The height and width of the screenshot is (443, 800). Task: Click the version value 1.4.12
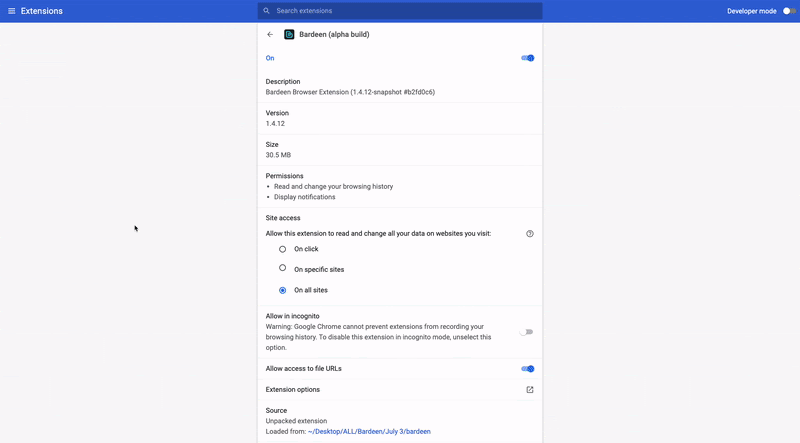[x=275, y=124]
